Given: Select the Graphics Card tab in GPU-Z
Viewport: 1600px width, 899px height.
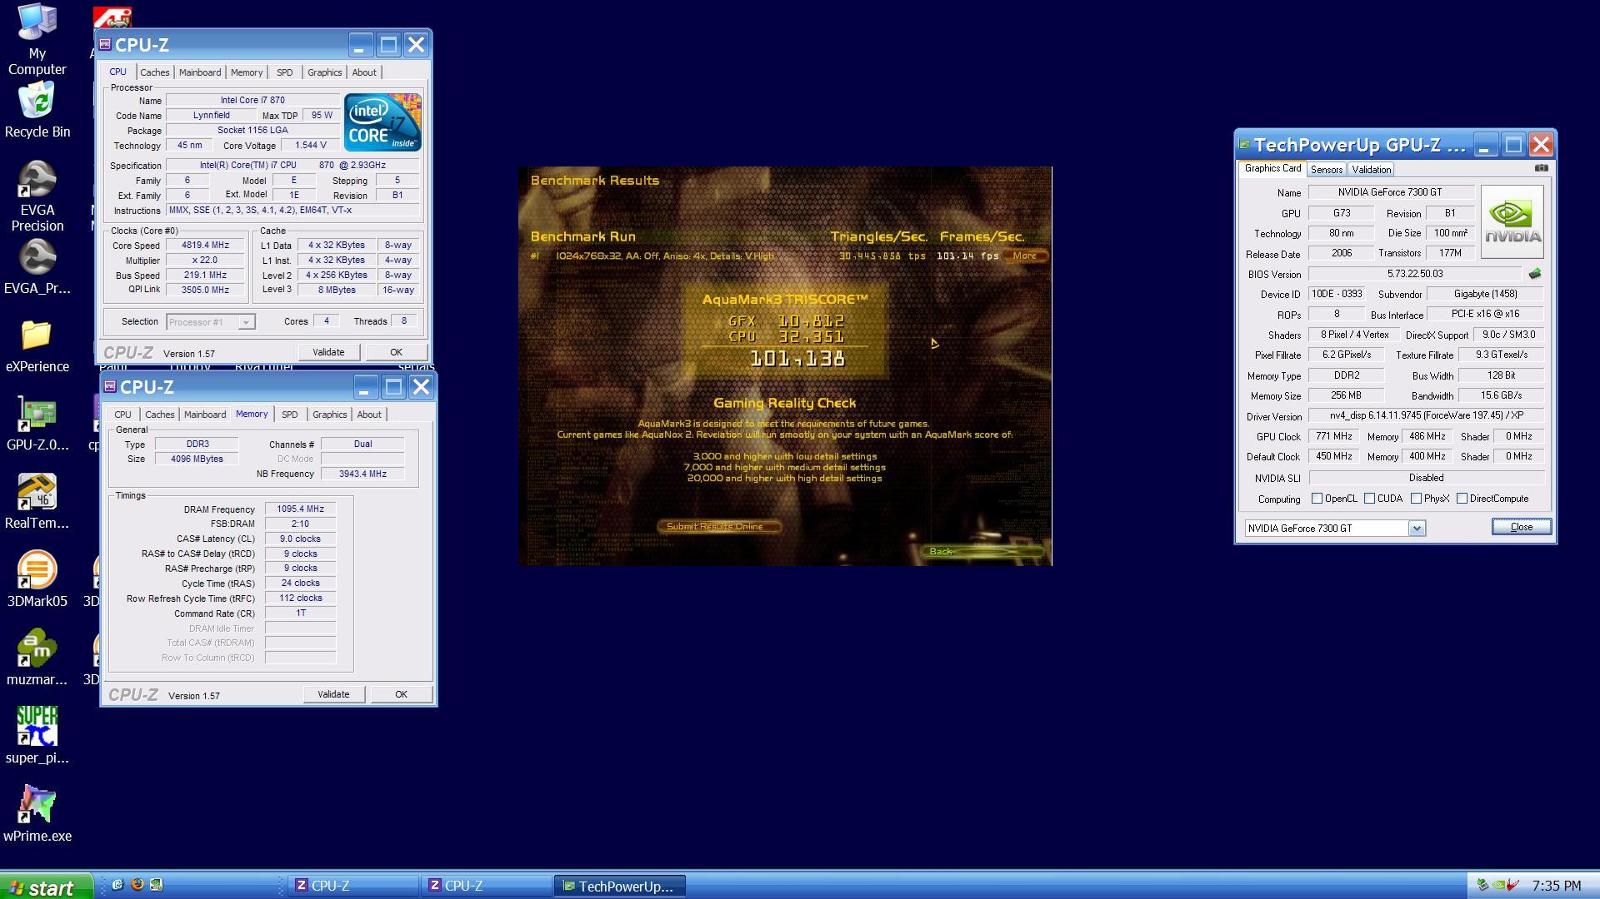Looking at the screenshot, I should tap(1272, 168).
